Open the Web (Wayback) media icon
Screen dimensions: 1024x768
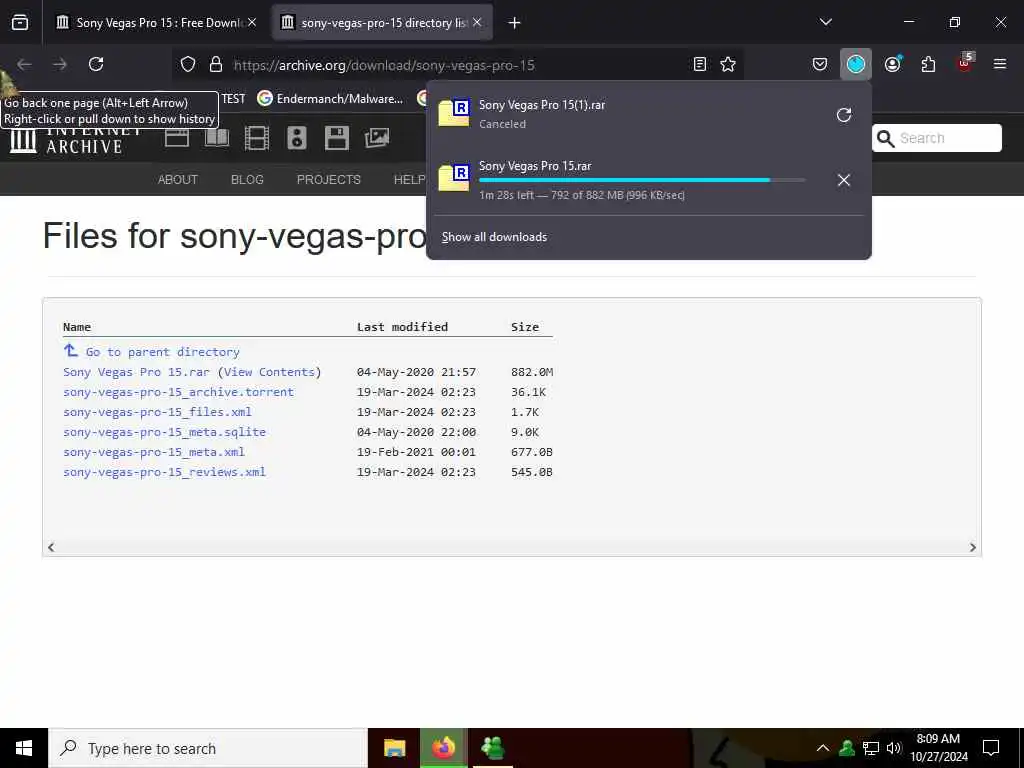point(177,138)
